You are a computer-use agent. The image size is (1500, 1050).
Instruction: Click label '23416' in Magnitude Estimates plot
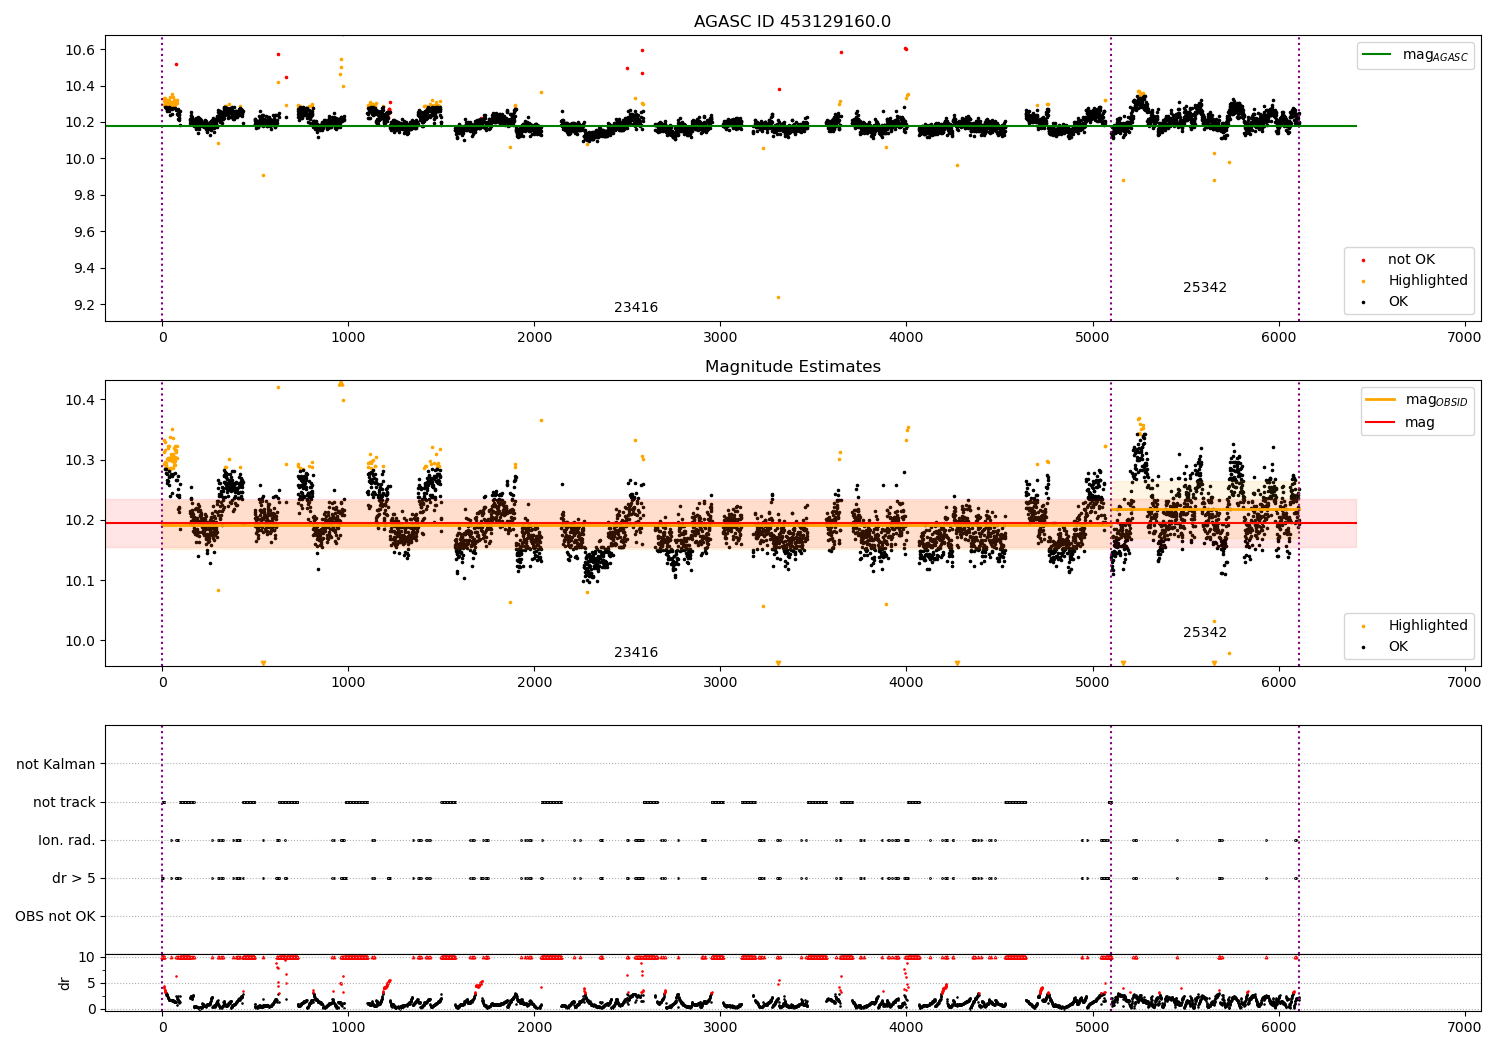click(636, 652)
